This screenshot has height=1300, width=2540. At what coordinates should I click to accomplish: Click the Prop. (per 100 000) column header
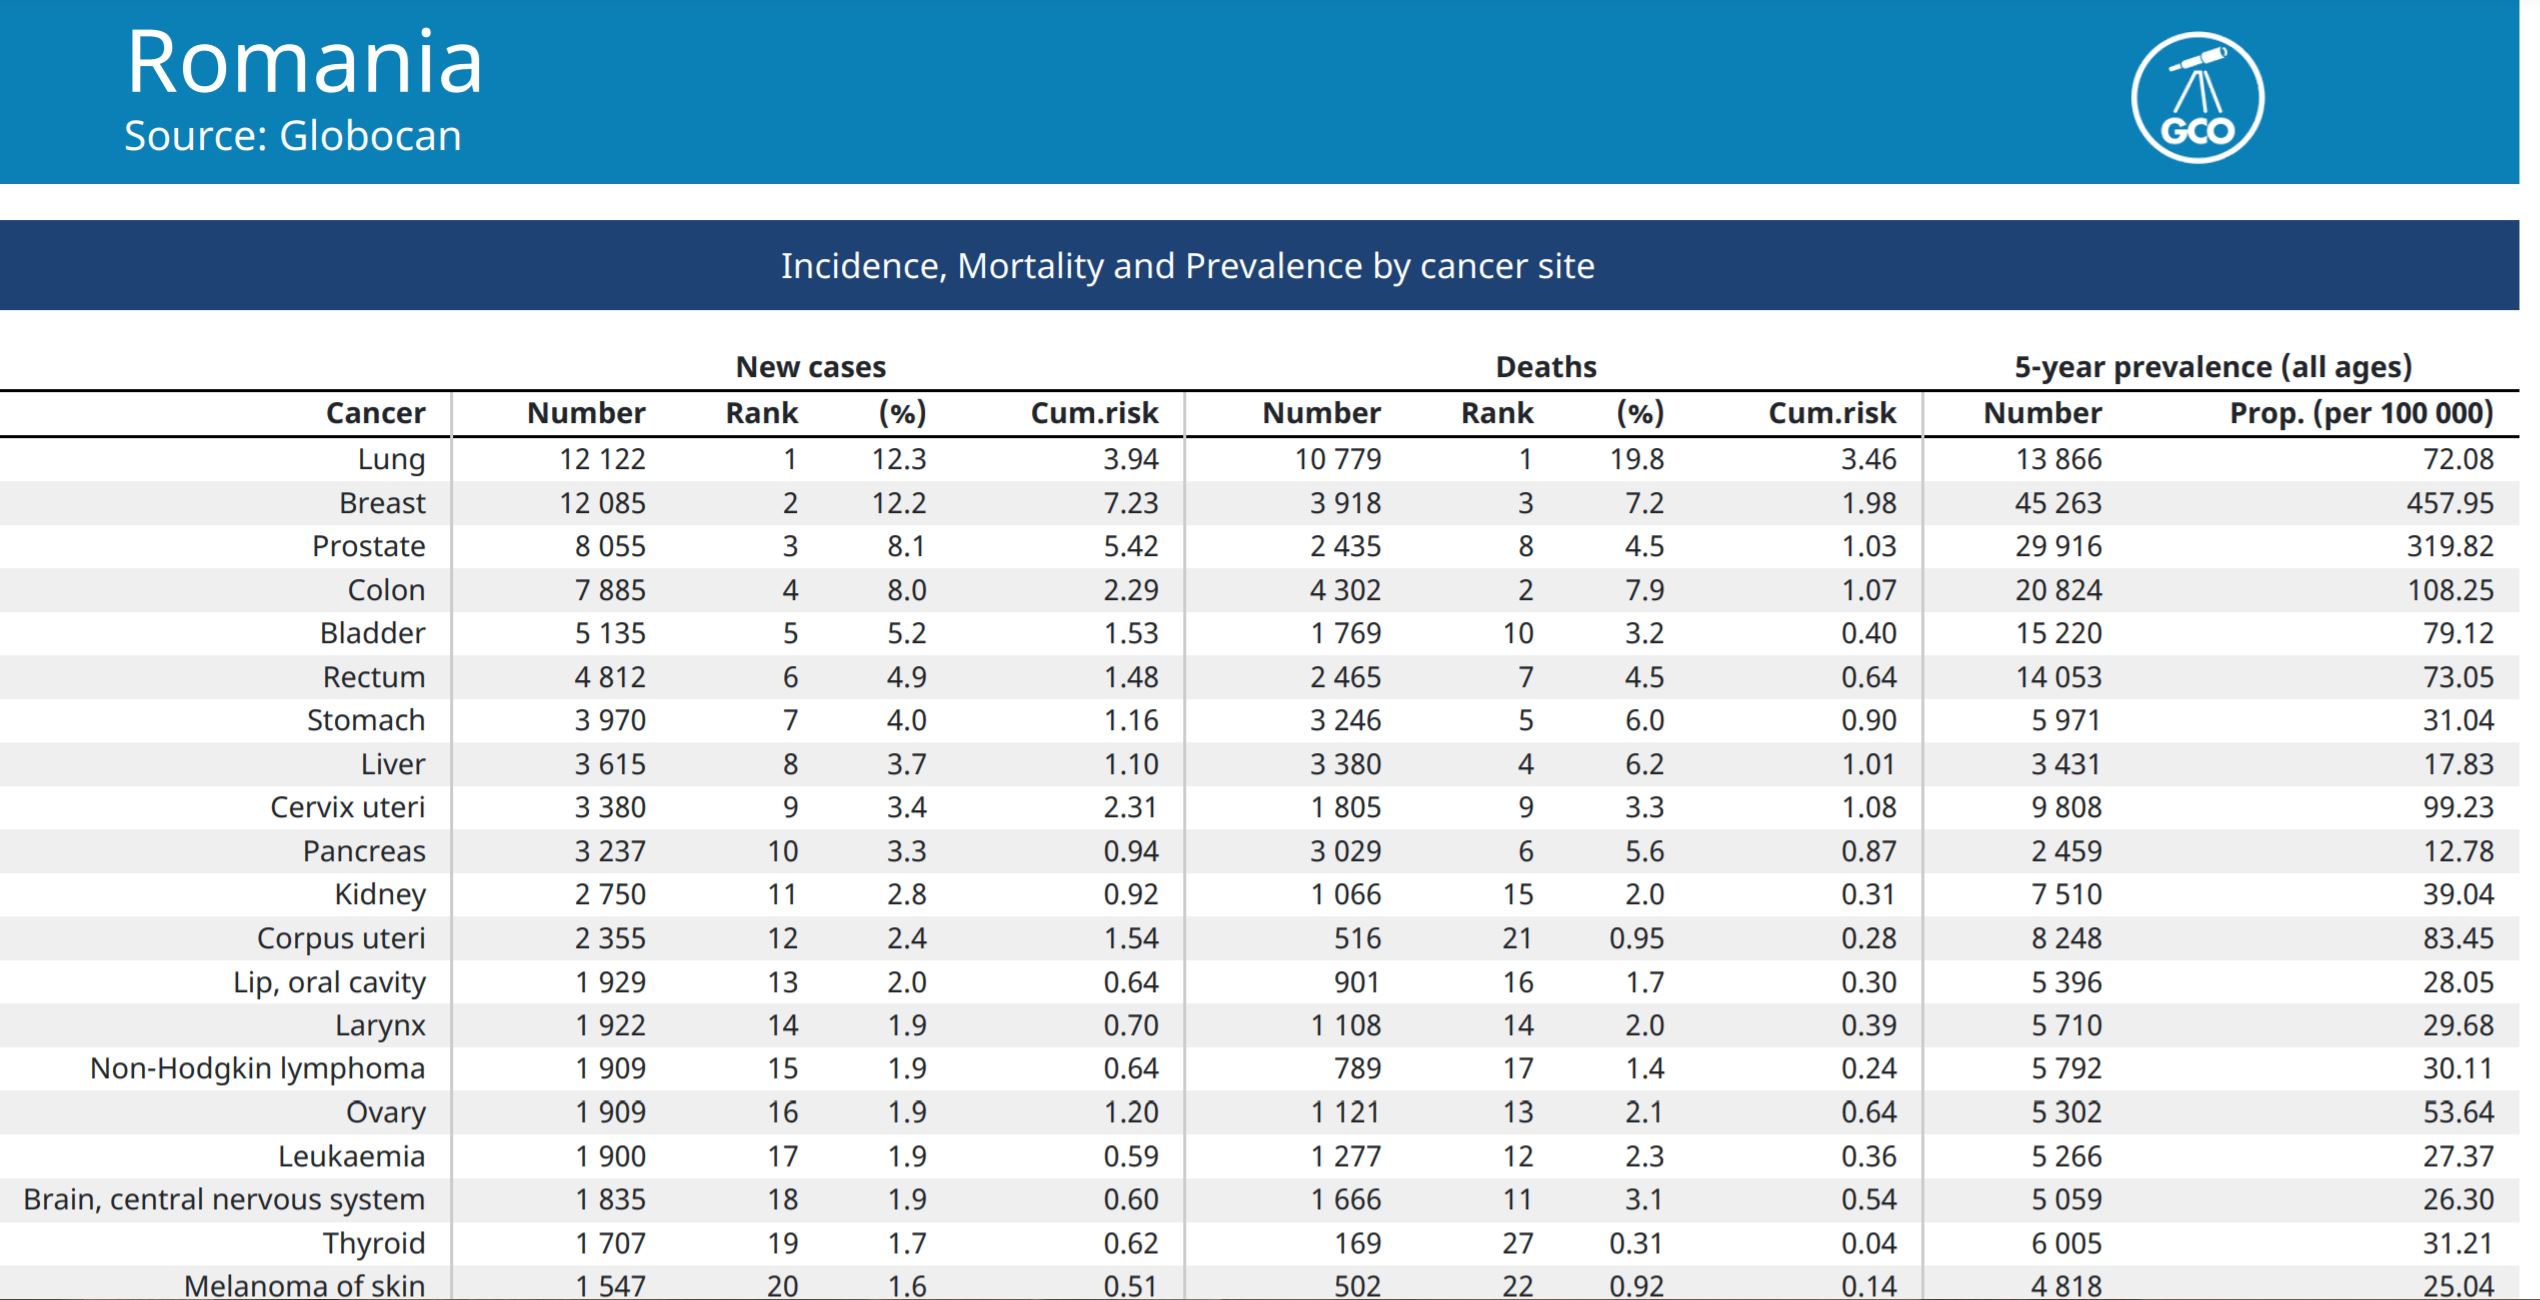tap(2360, 413)
